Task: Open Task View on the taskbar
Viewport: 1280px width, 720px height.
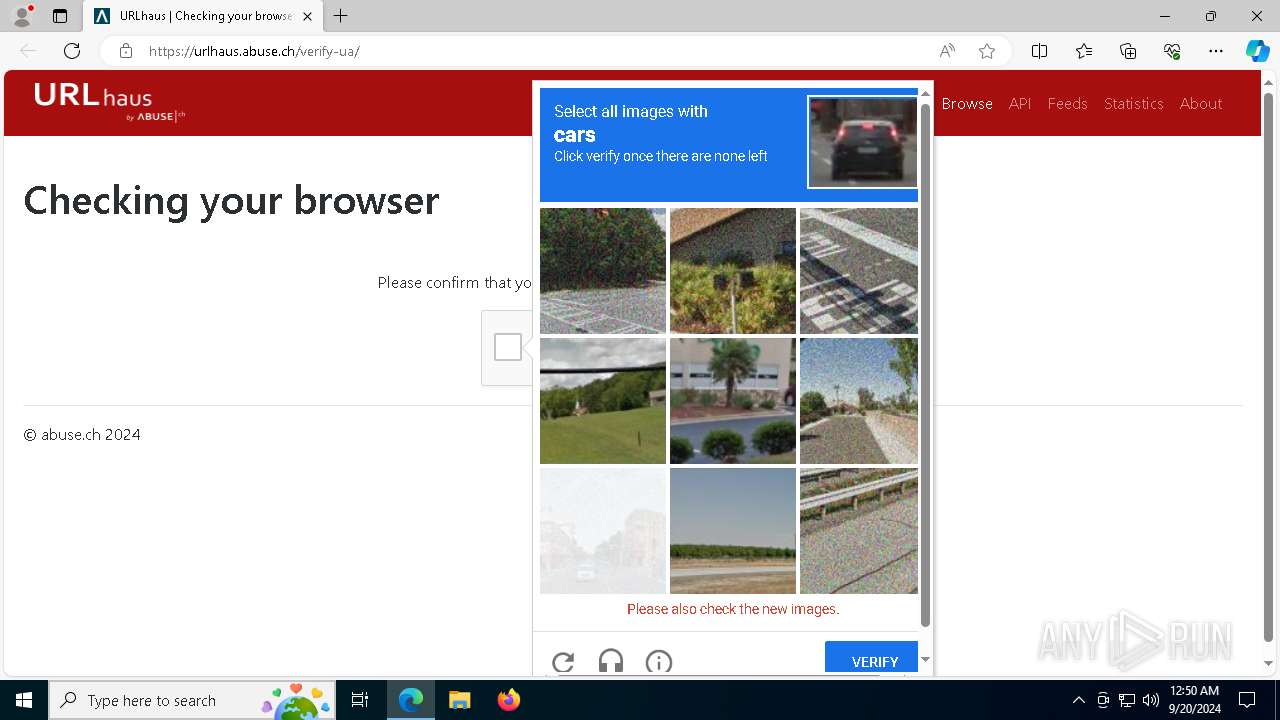Action: point(360,700)
